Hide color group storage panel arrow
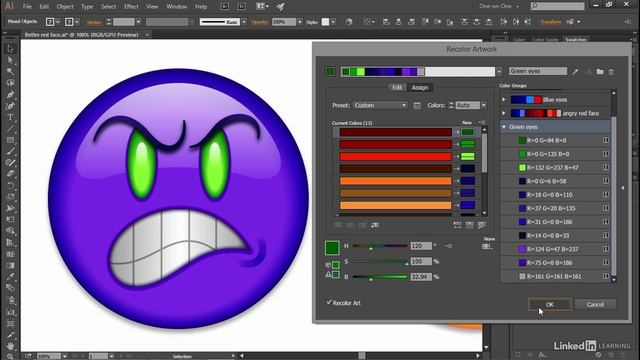640x360 pixels. (623, 188)
